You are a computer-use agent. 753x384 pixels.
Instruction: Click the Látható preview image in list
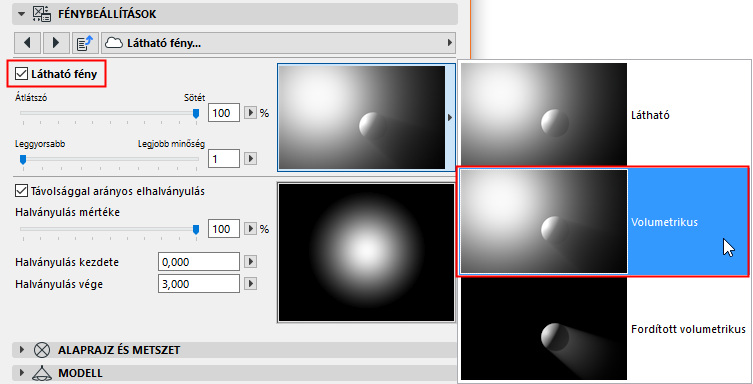point(544,115)
